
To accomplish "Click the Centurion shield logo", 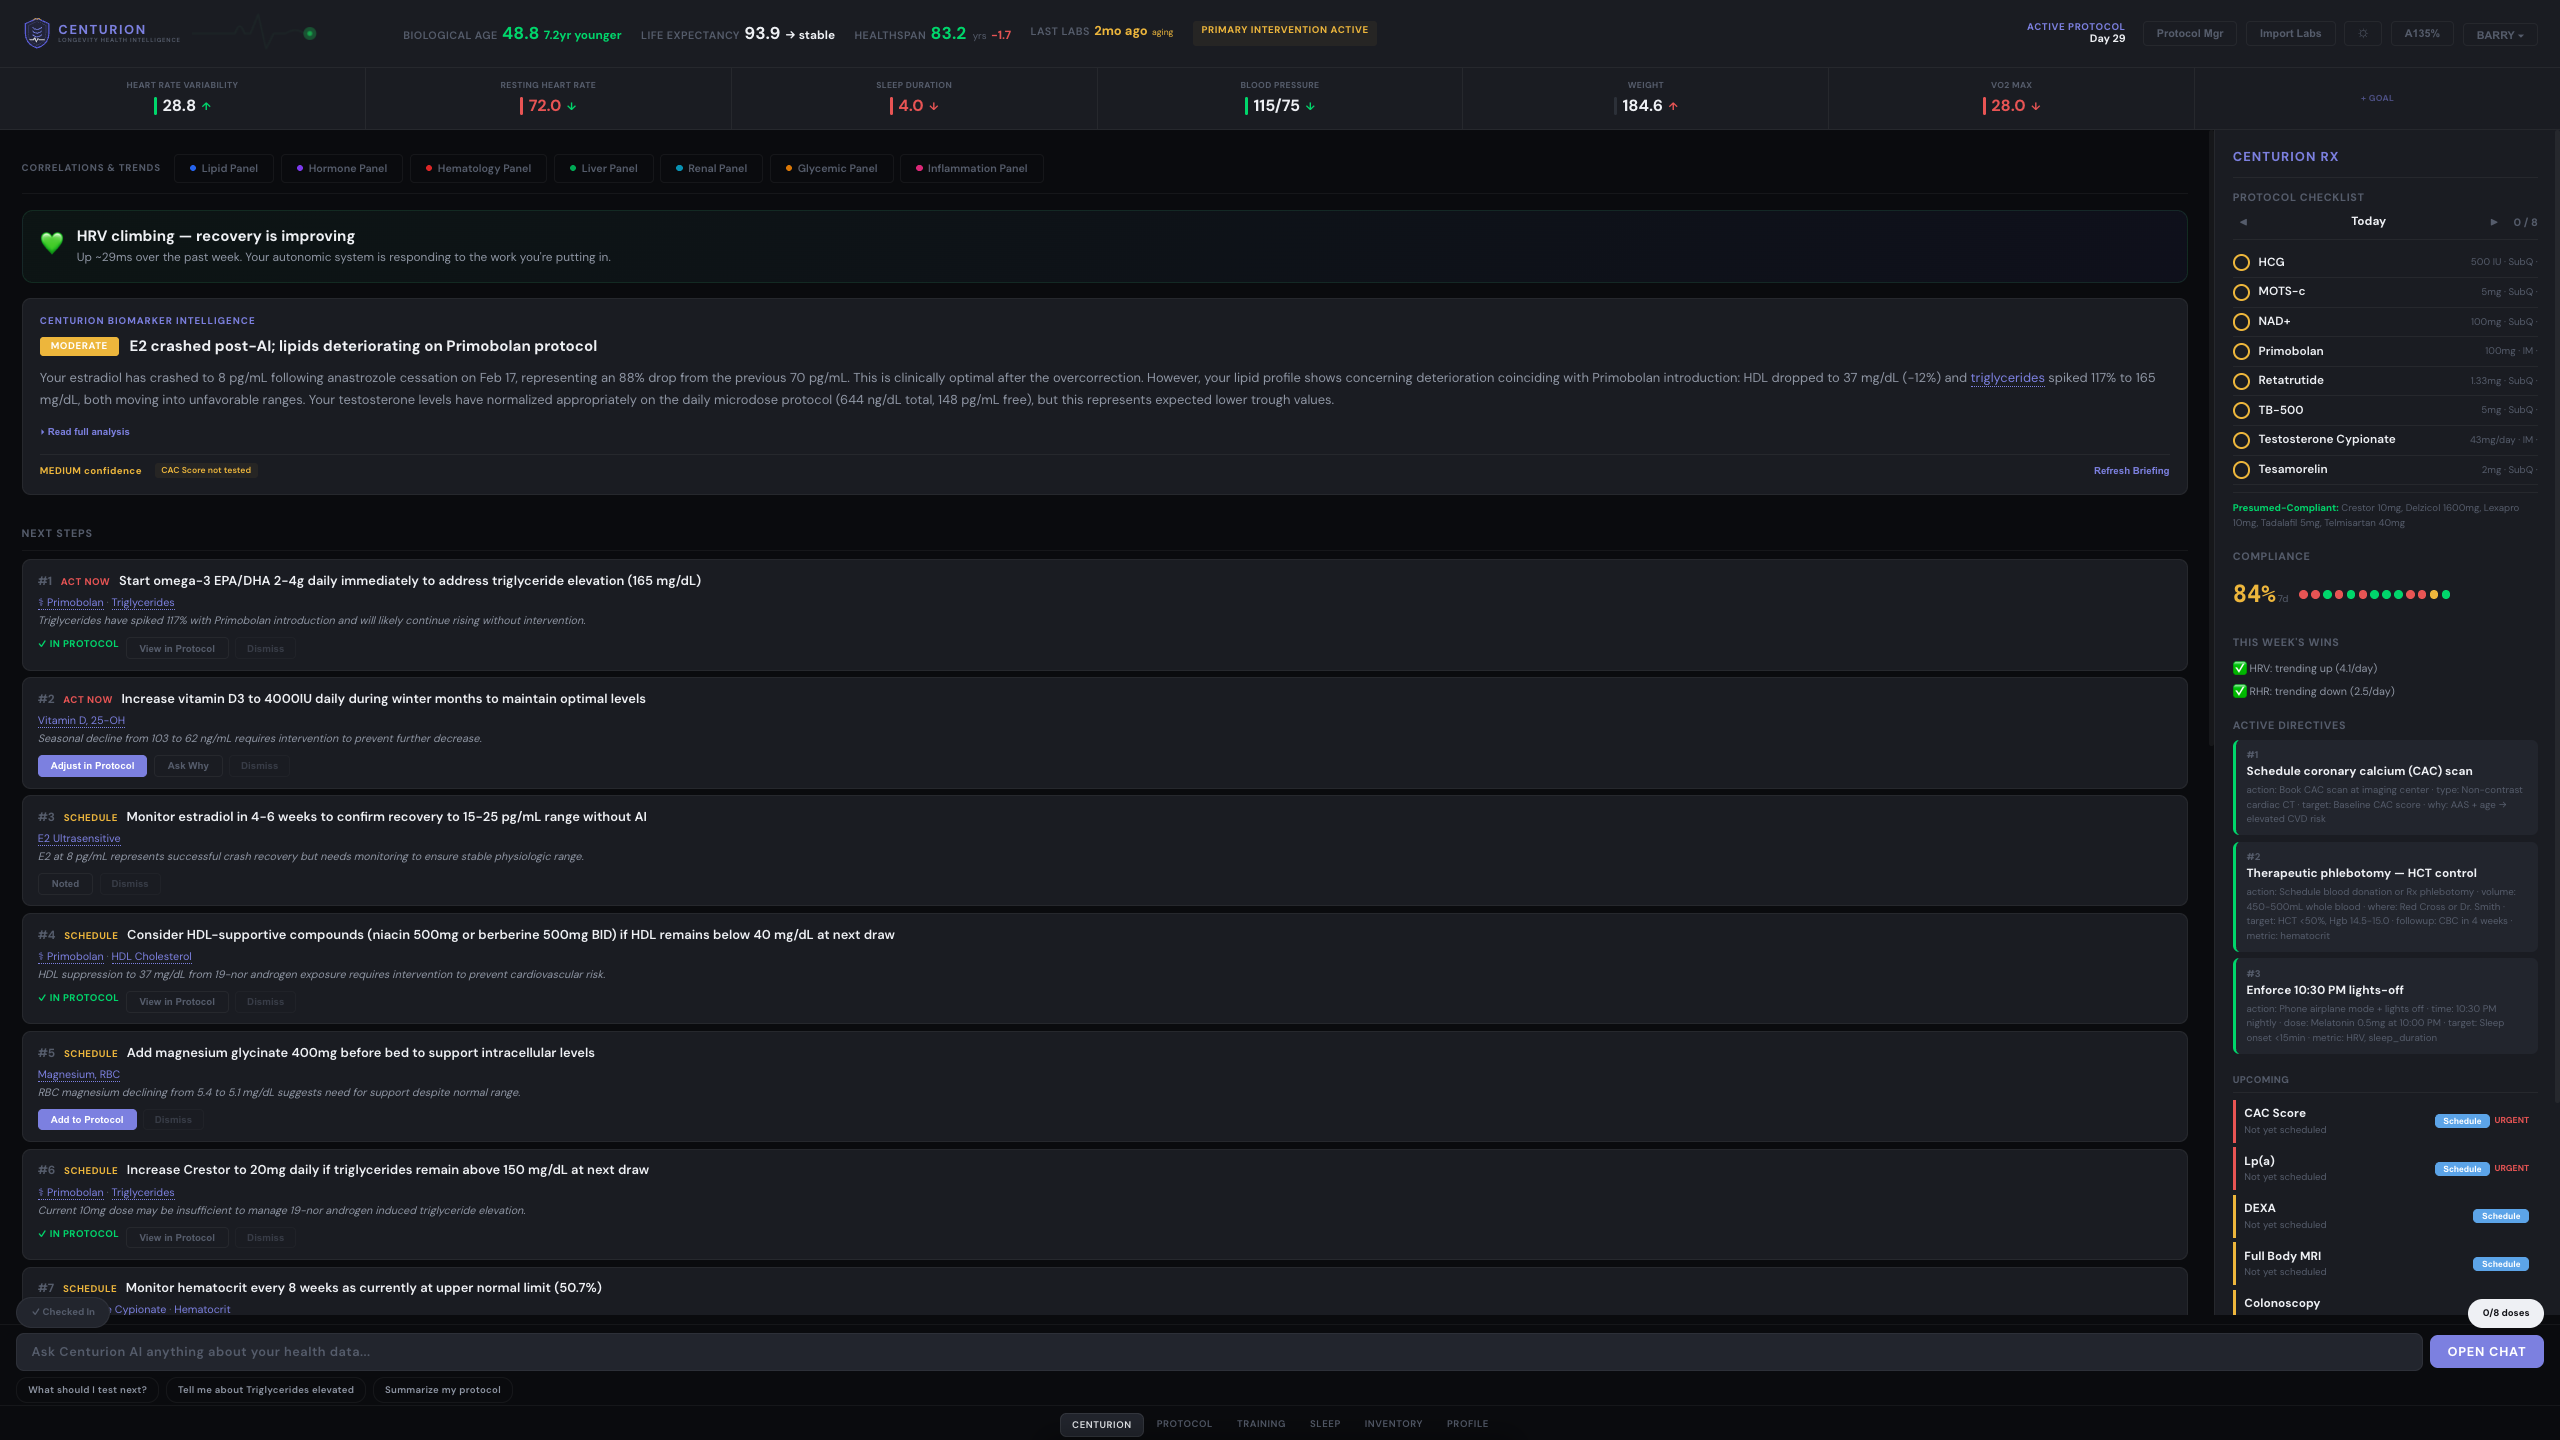I will click(37, 33).
